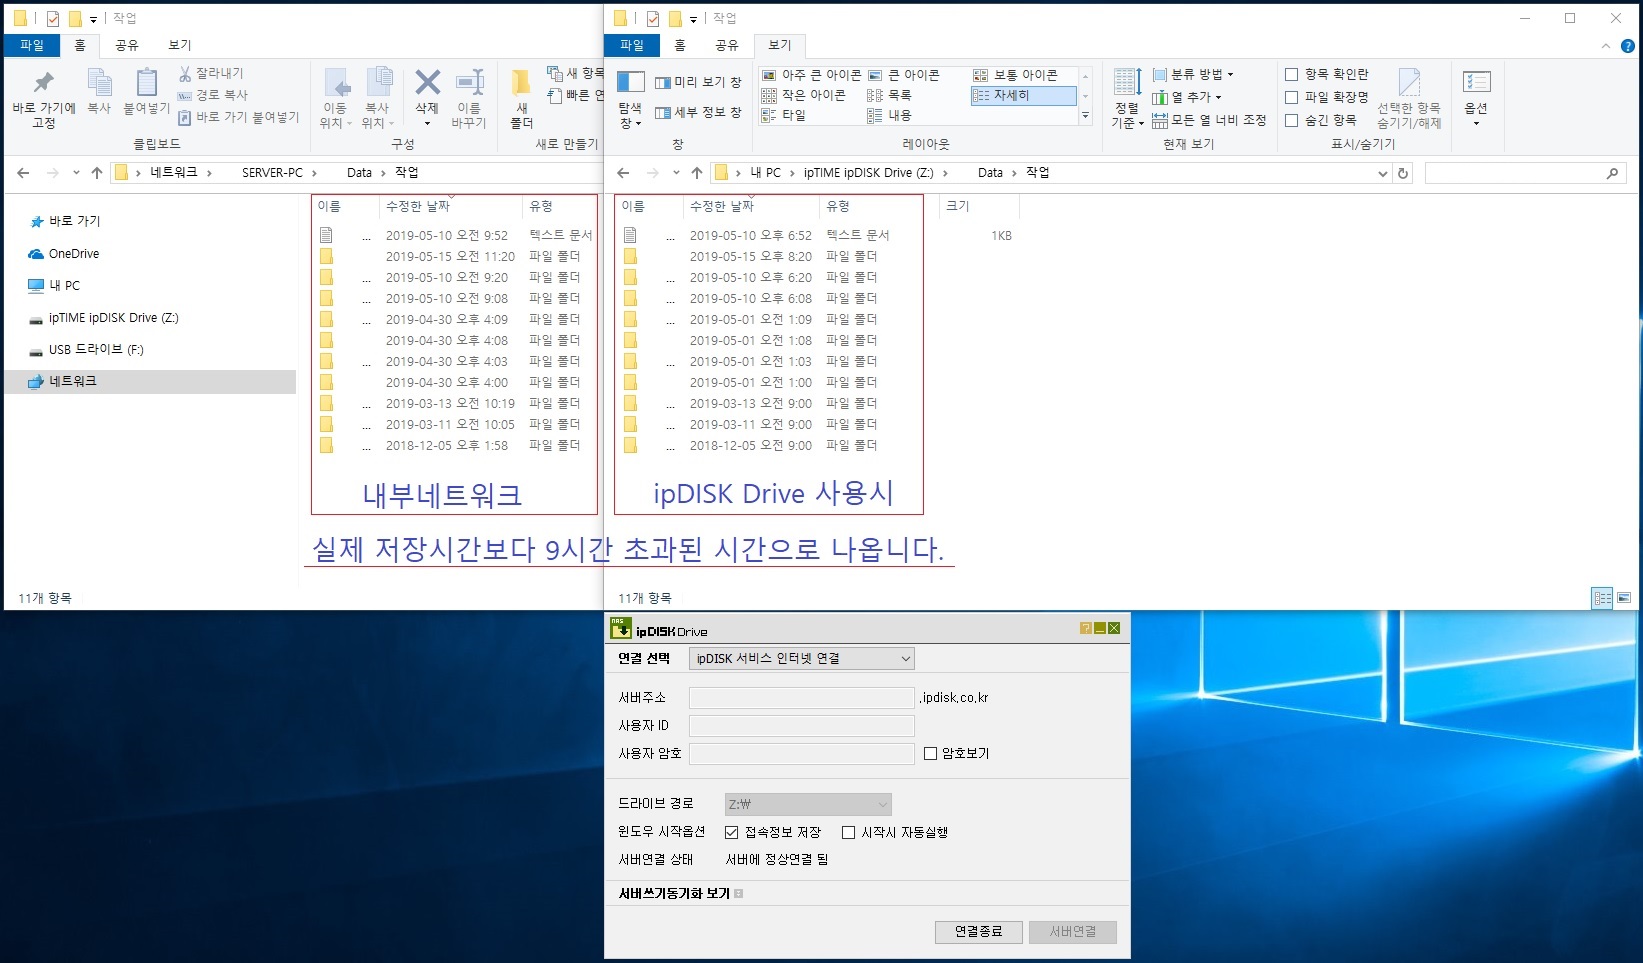The width and height of the screenshot is (1643, 963).
Task: Click the large icons view icon in status bar
Action: [1623, 598]
